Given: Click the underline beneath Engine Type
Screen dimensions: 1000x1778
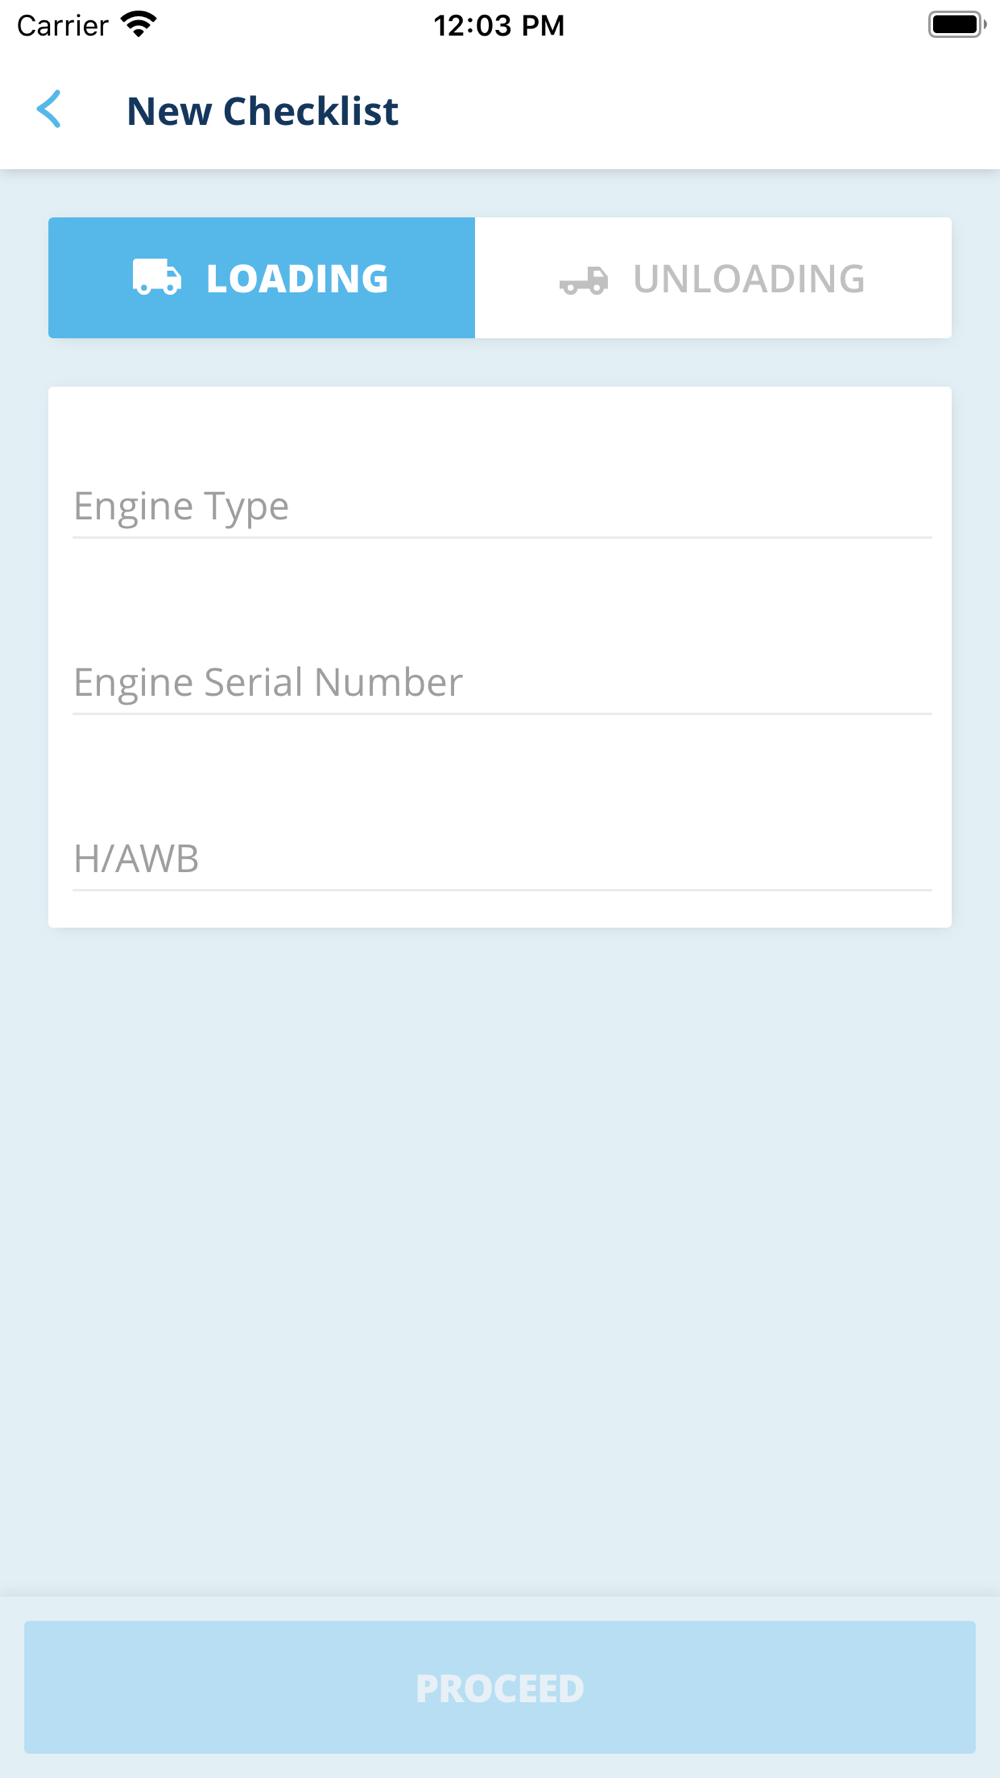Looking at the screenshot, I should coord(502,537).
